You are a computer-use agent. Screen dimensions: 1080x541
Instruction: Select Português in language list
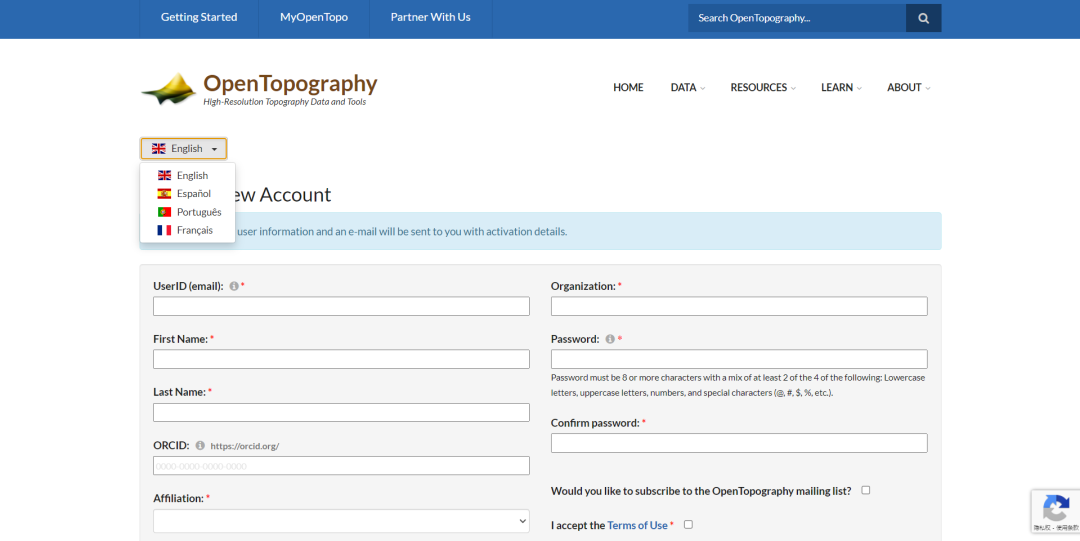tap(187, 212)
